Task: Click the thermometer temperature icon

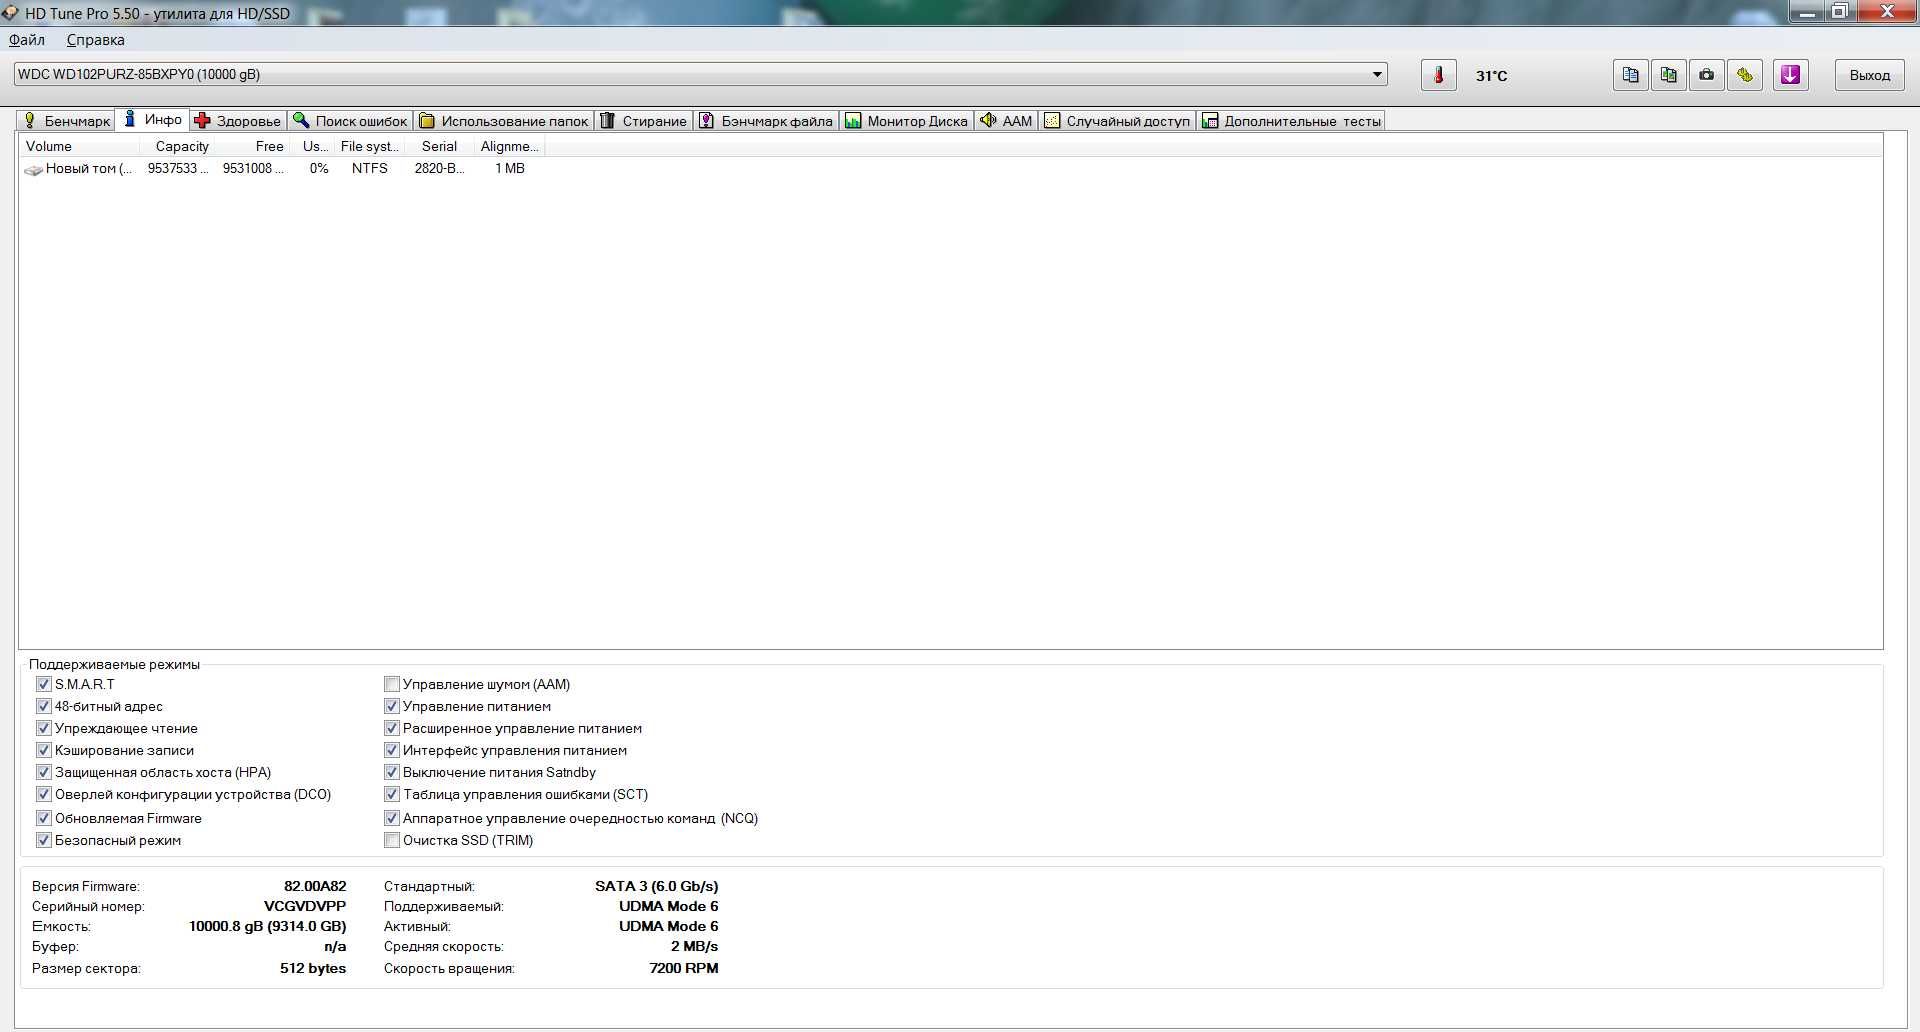Action: coord(1438,75)
